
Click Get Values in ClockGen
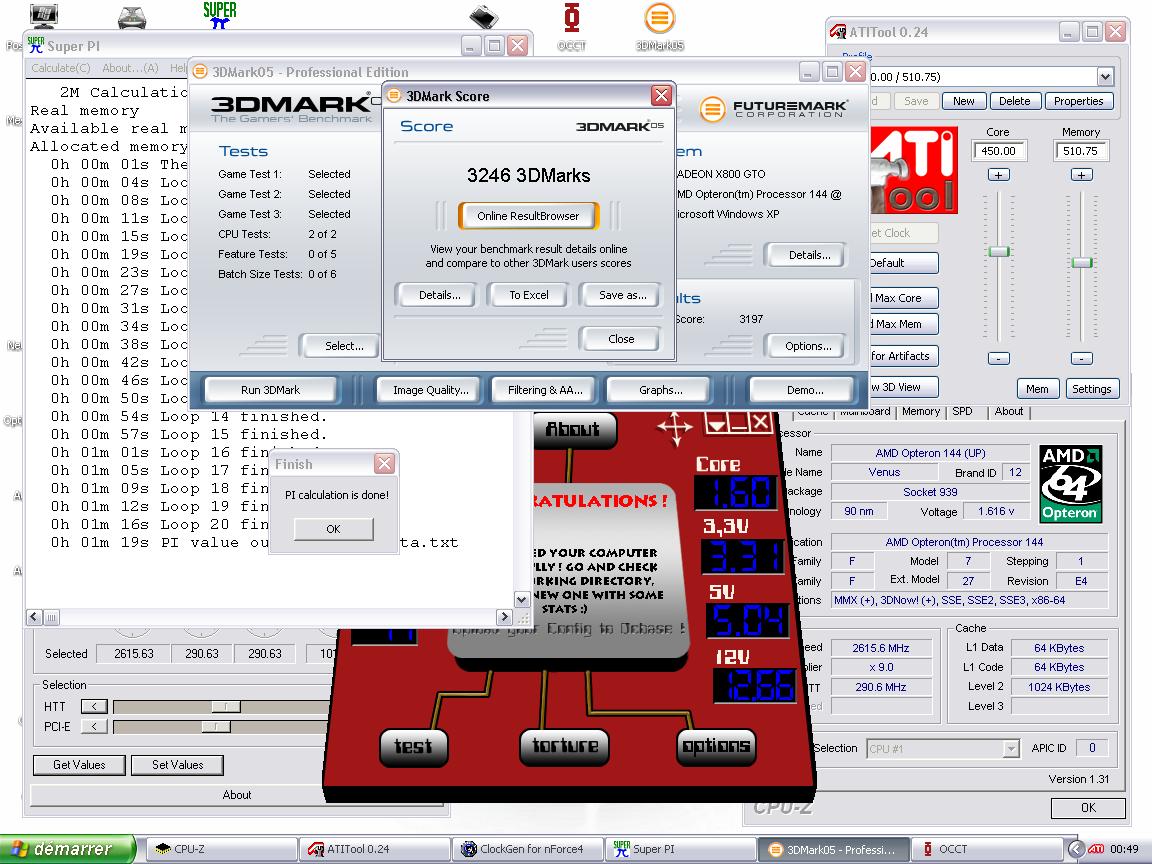(79, 765)
